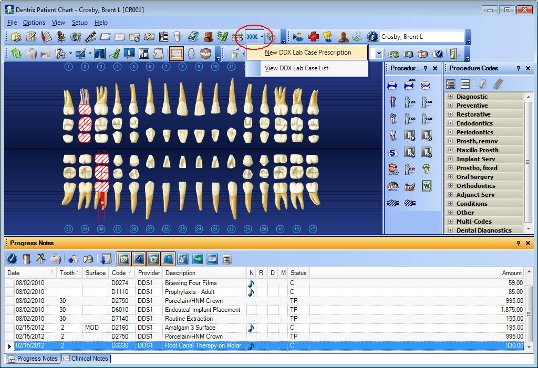The height and width of the screenshot is (368, 538).
Task: Switch to the Clinical Notes tab
Action: [x=86, y=359]
